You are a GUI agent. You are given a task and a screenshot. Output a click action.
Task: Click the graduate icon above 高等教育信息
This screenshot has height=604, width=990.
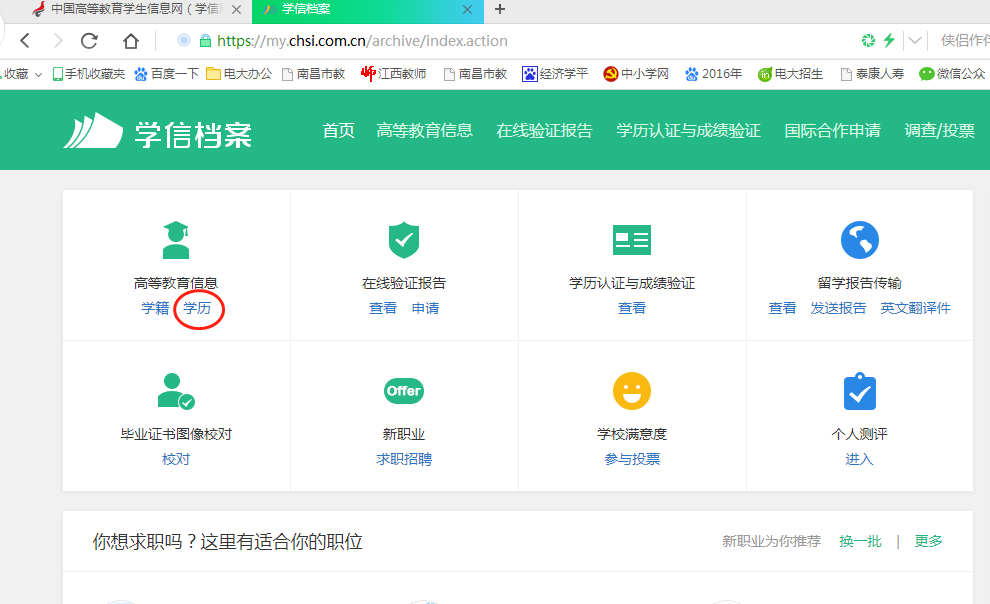pos(176,240)
